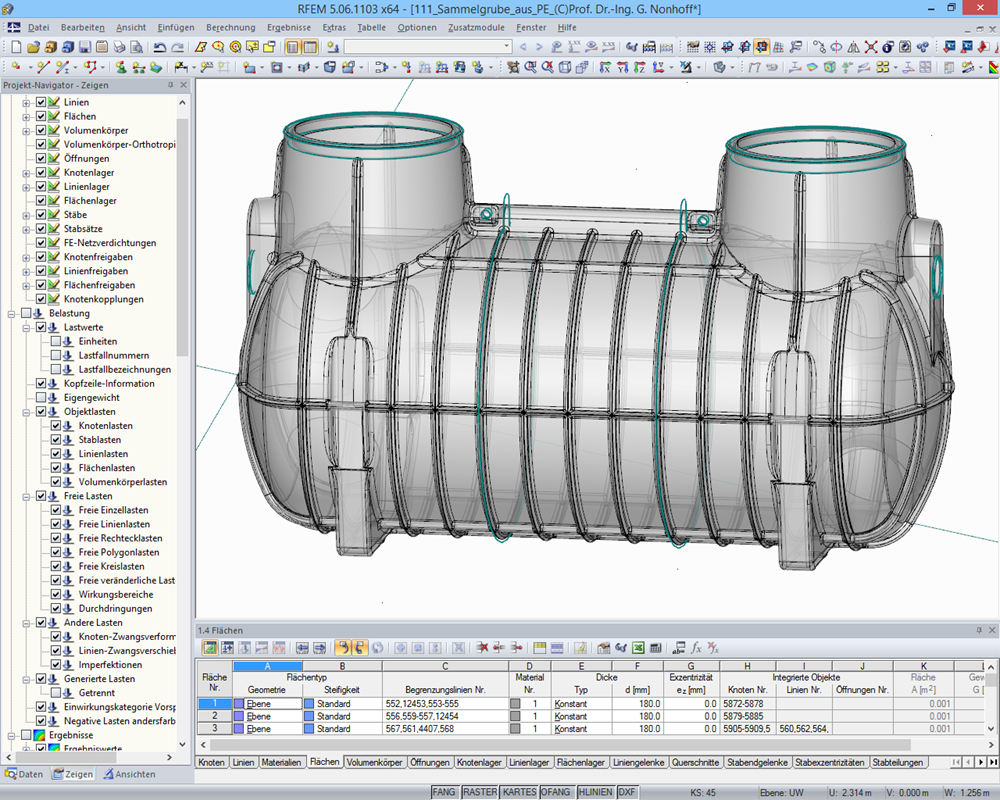The width and height of the screenshot is (1000, 800).
Task: Open the load case combo box in toolbar
Action: click(428, 47)
